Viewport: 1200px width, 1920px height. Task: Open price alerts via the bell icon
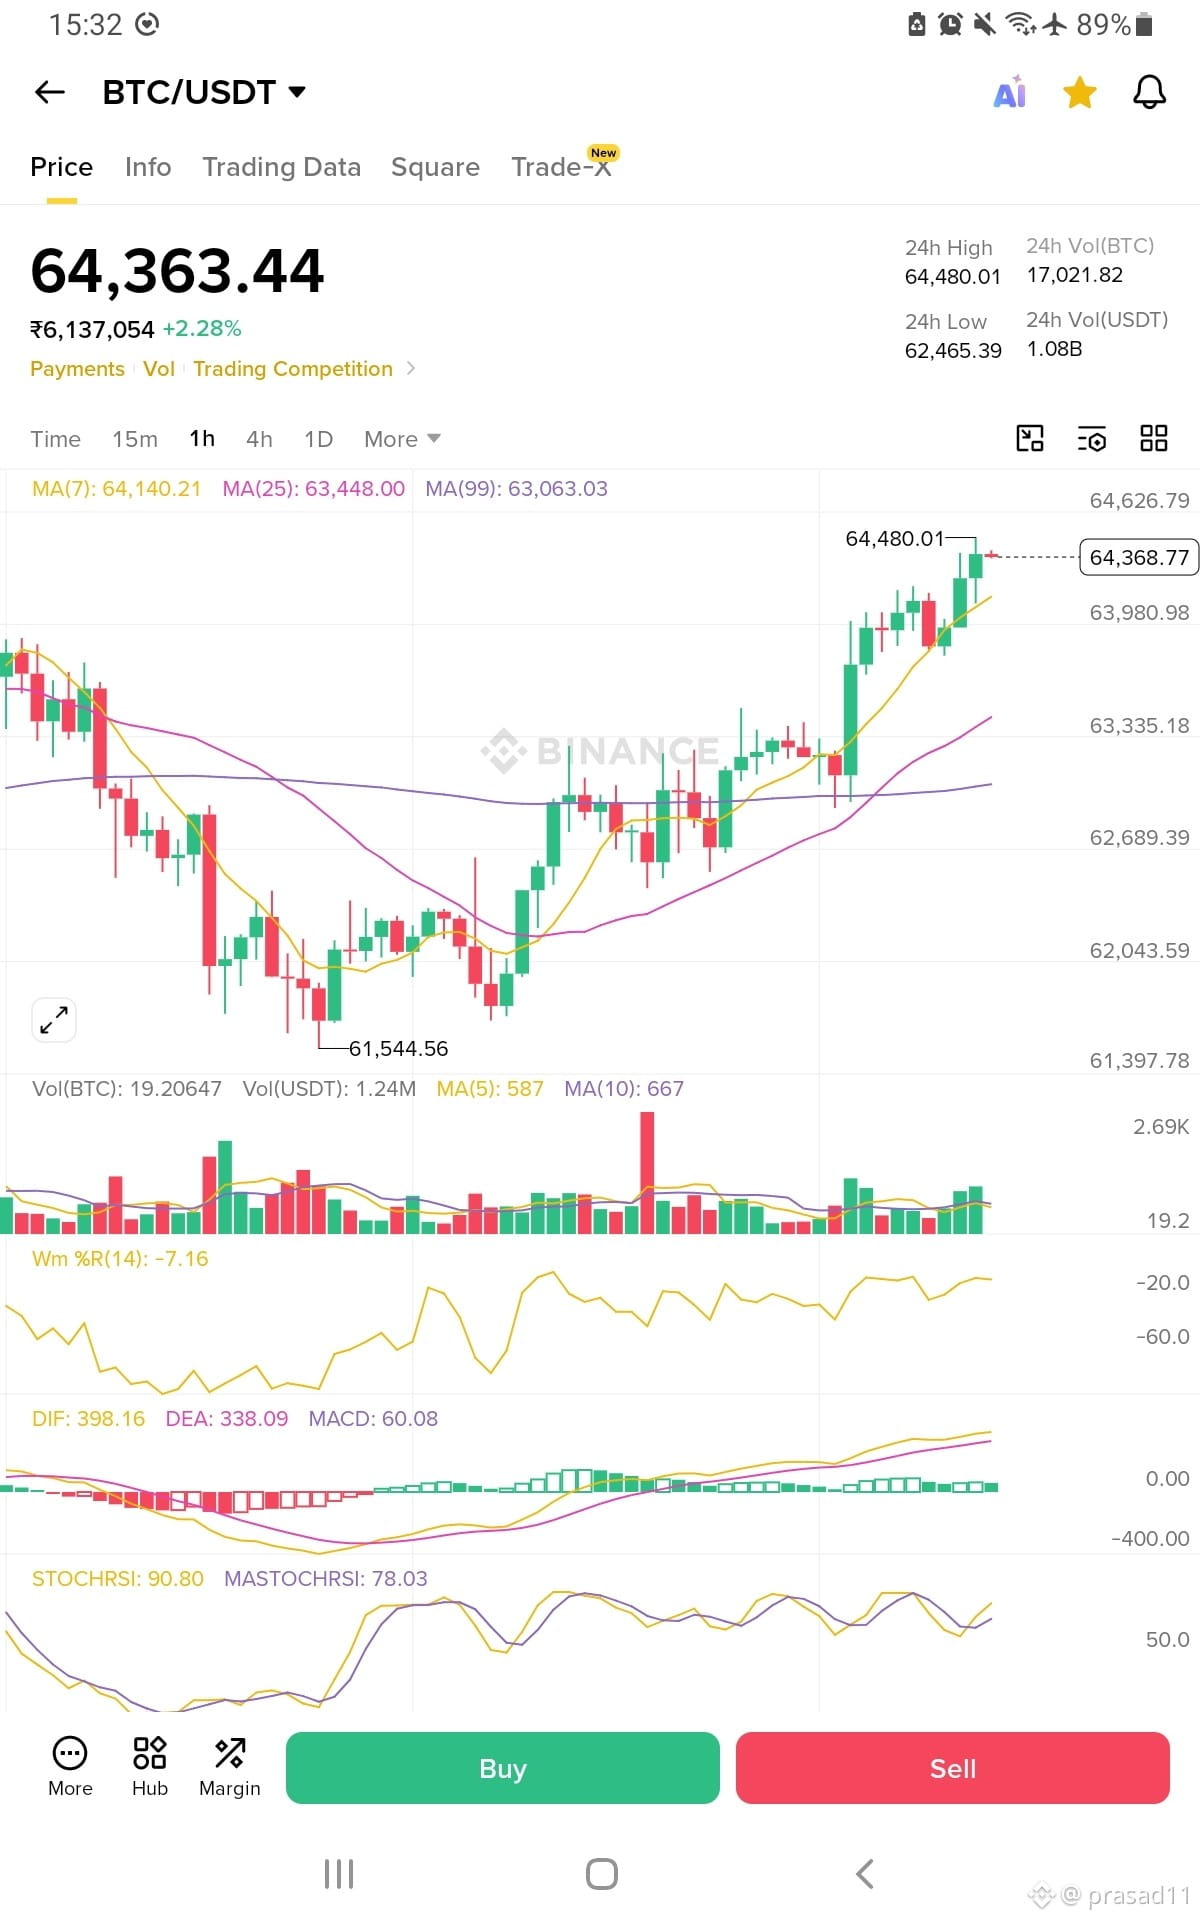1149,93
